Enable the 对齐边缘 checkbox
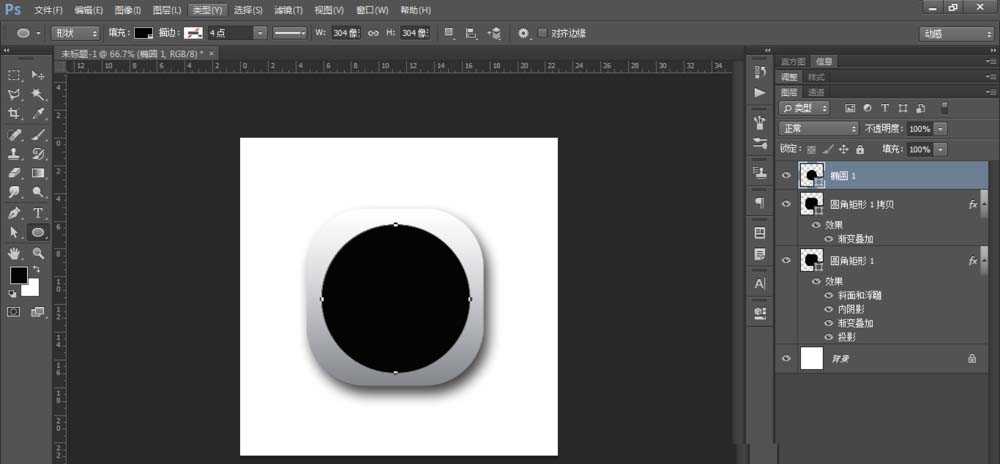This screenshot has height=464, width=1000. 543,33
